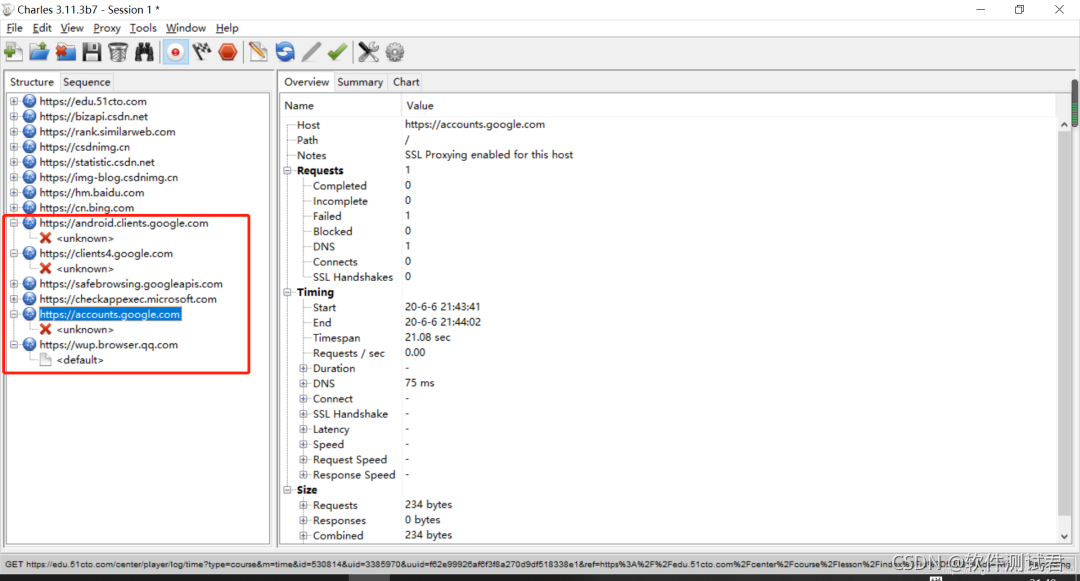Collapse the https://android.clients.google.com node
The width and height of the screenshot is (1080, 581).
click(x=14, y=223)
